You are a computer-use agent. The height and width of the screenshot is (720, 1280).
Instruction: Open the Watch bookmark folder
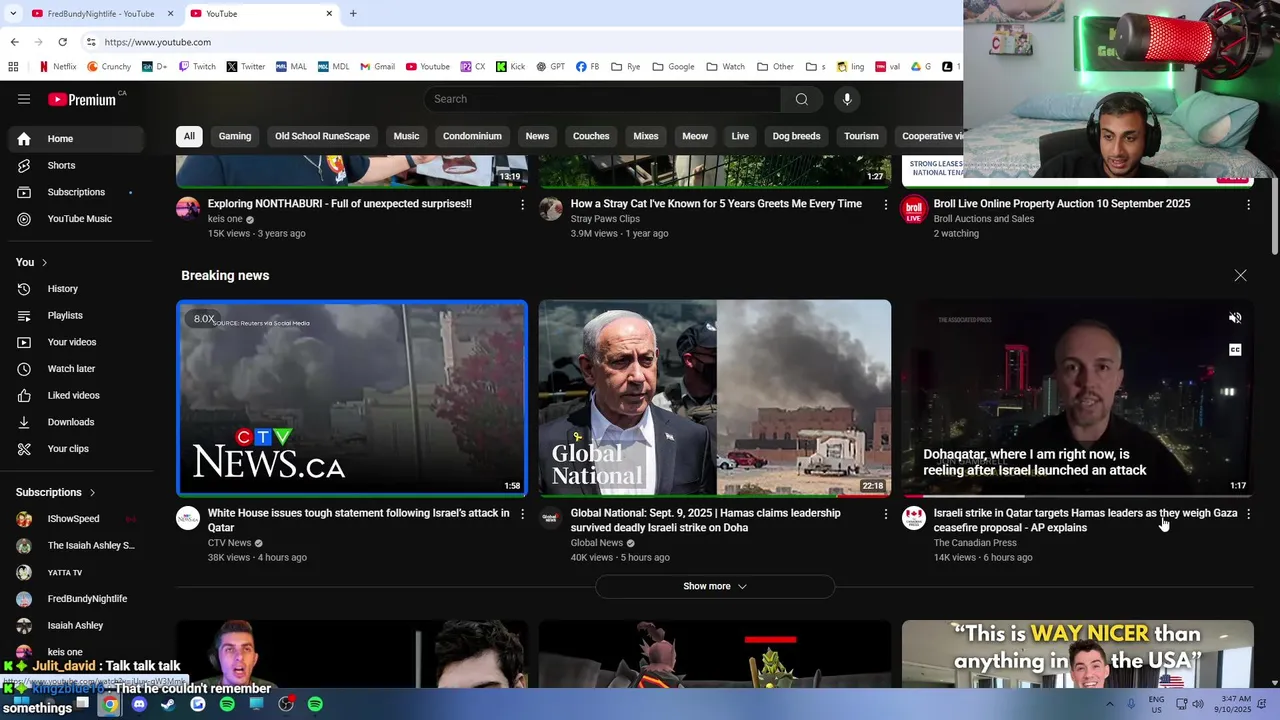click(x=725, y=67)
